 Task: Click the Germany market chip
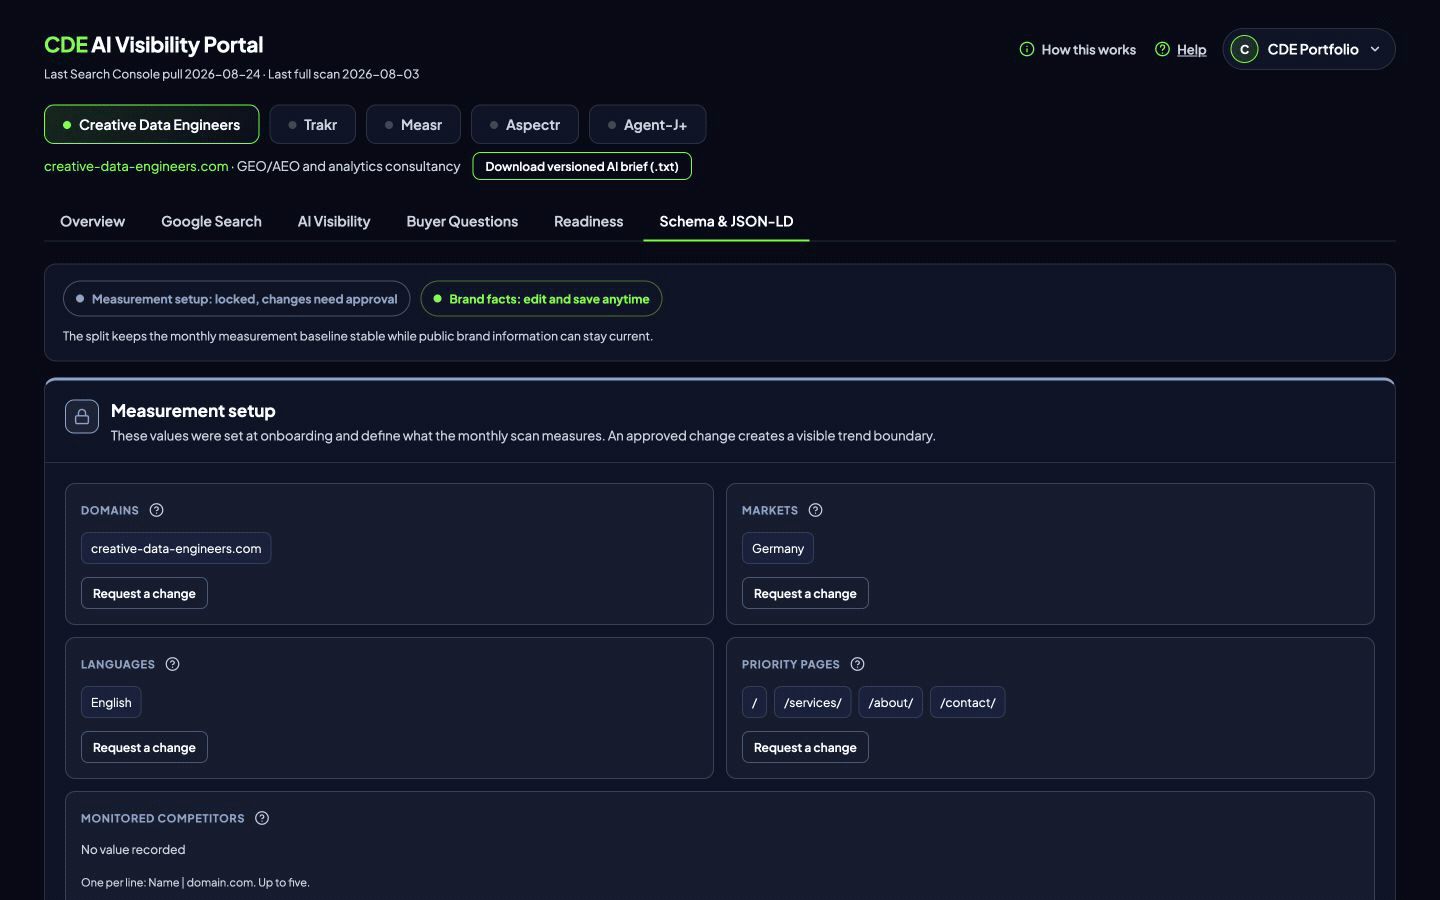click(778, 548)
